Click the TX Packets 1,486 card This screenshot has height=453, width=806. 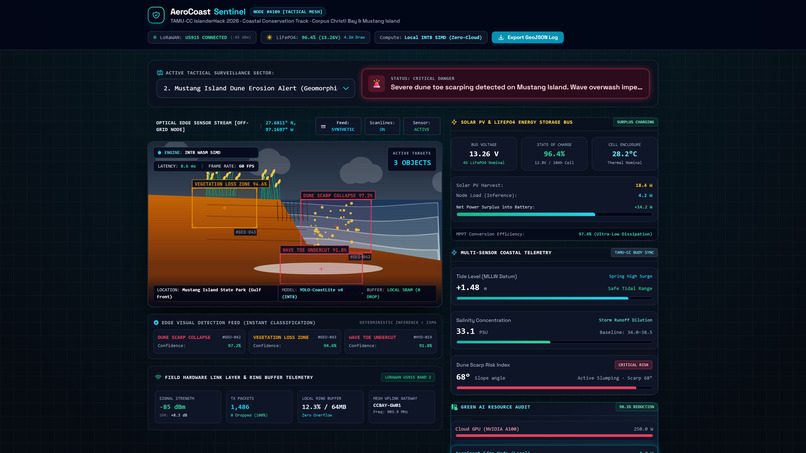[x=259, y=407]
